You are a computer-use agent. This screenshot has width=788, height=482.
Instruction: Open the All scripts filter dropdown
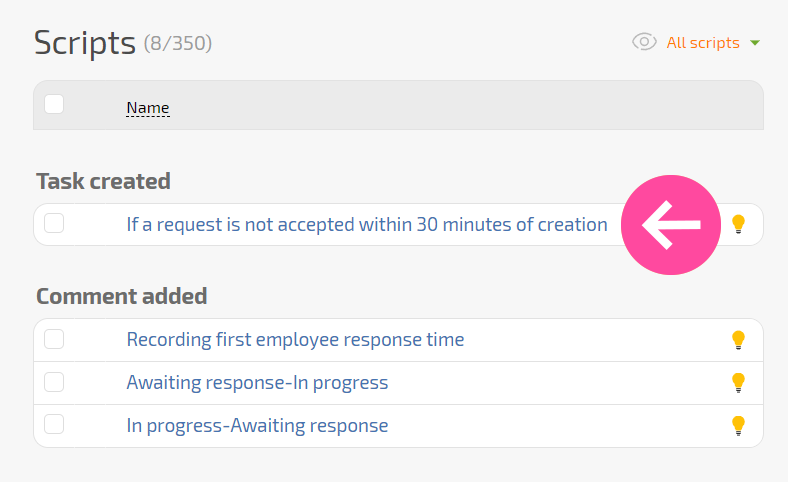[703, 43]
